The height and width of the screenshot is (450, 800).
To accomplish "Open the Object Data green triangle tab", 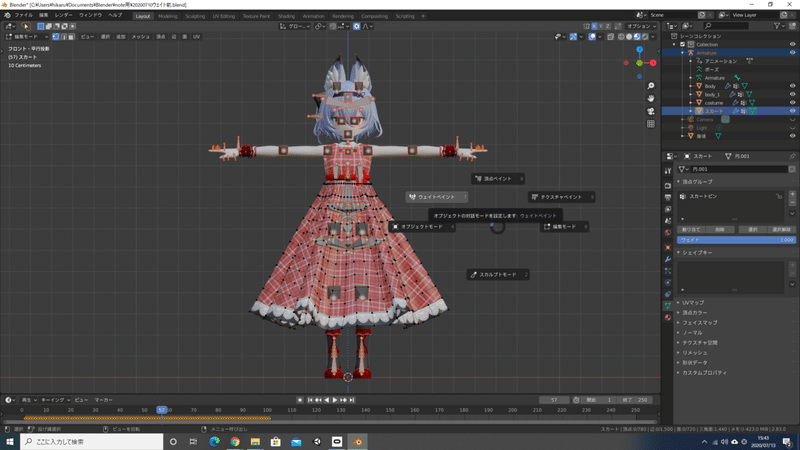I will 668,306.
